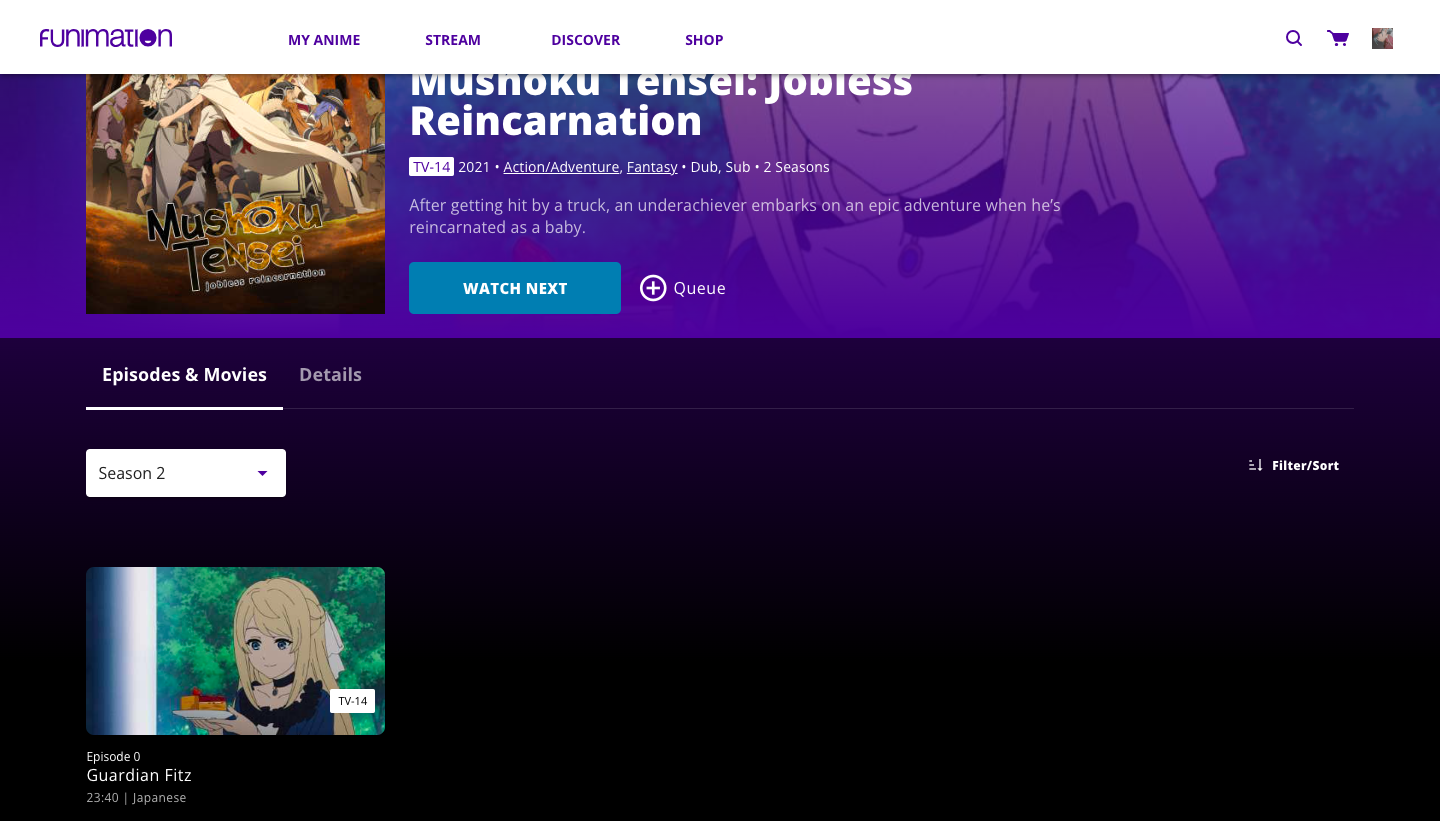Click the Mushoku Tensei poster image
Screen dimensions: 1440x821
pyautogui.click(x=235, y=194)
